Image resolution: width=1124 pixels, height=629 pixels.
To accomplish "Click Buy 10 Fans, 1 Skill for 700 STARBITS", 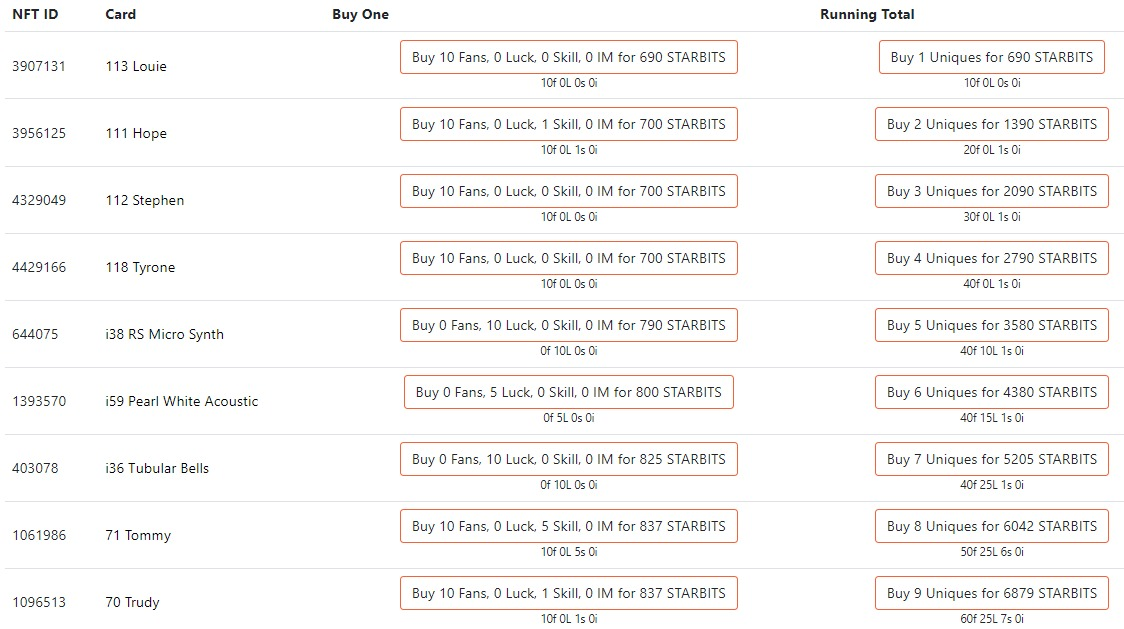I will pos(568,124).
